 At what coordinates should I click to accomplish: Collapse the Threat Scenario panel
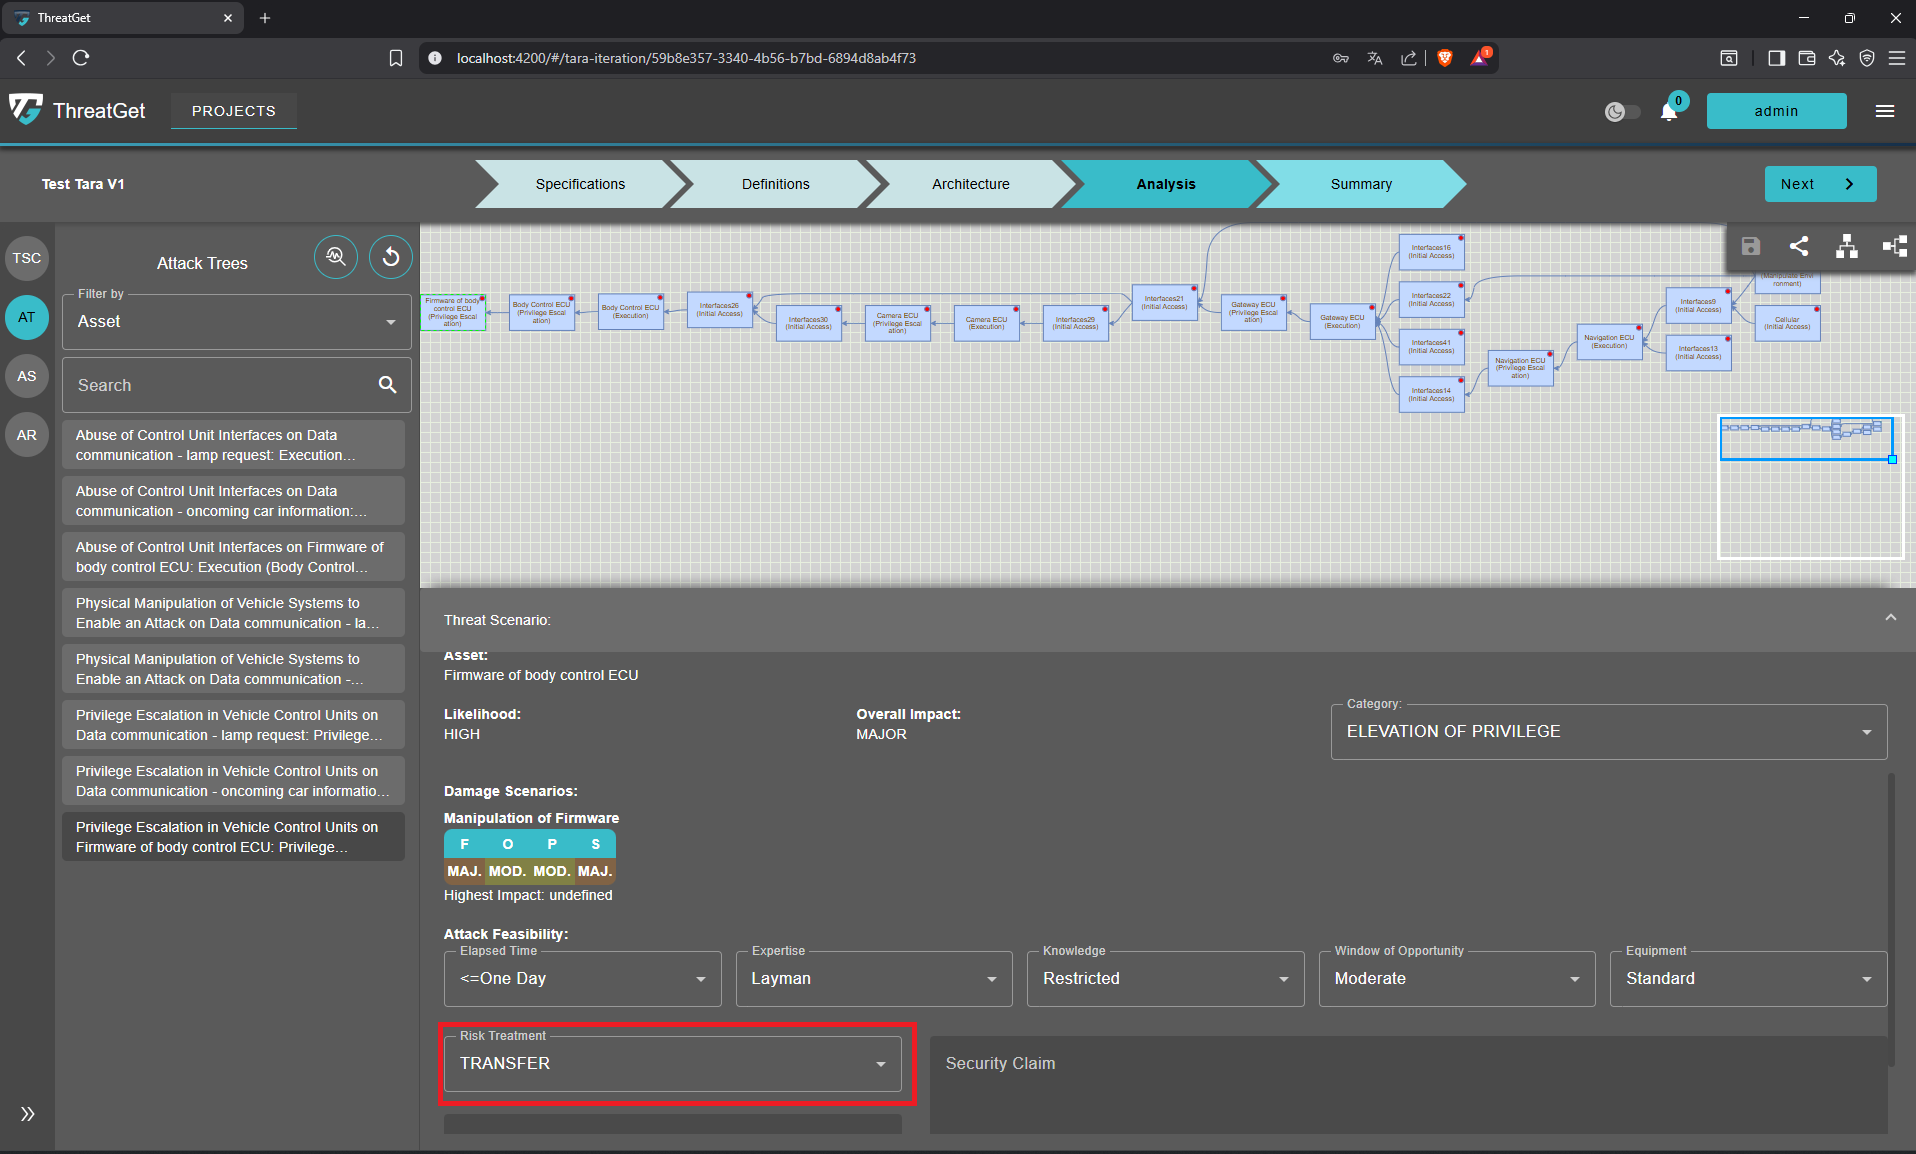[x=1890, y=618]
